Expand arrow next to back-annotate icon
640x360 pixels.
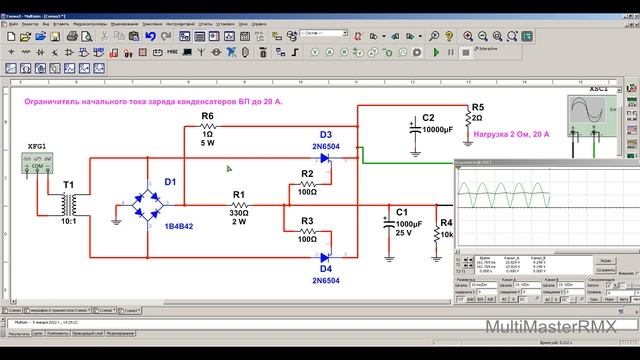point(384,36)
